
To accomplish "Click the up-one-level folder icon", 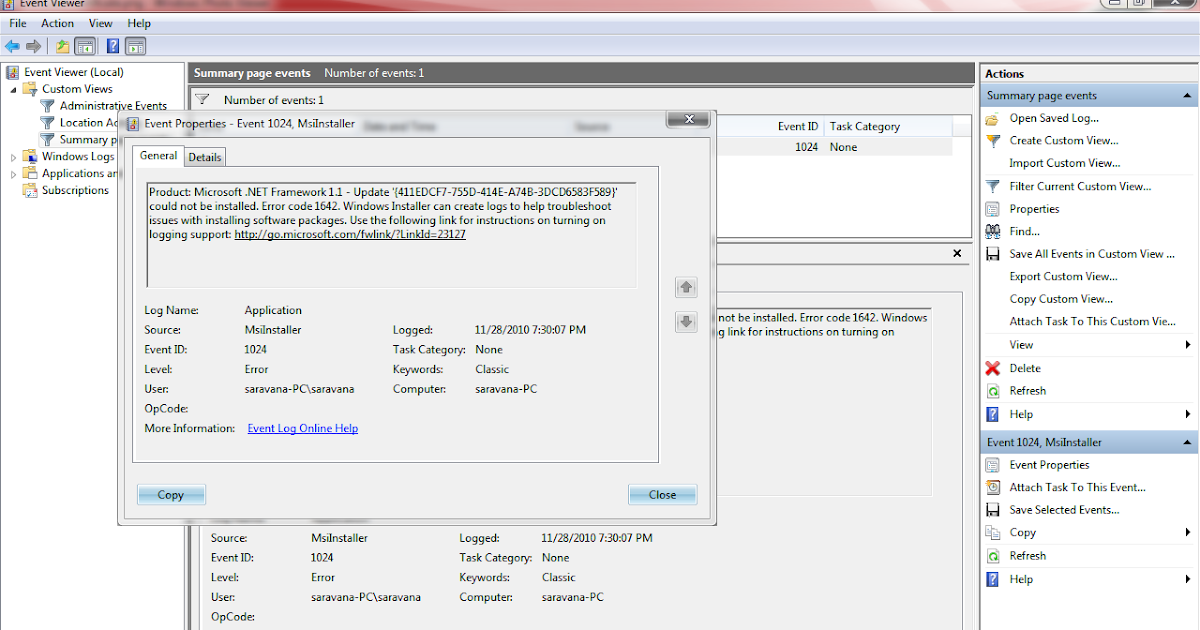I will pyautogui.click(x=63, y=46).
